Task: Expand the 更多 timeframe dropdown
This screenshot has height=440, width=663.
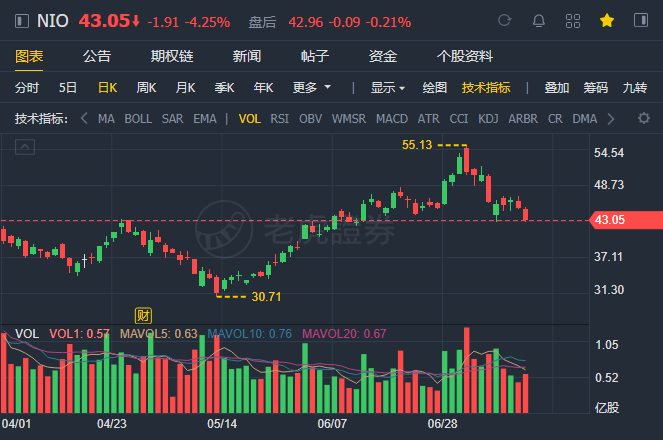Action: [x=312, y=87]
